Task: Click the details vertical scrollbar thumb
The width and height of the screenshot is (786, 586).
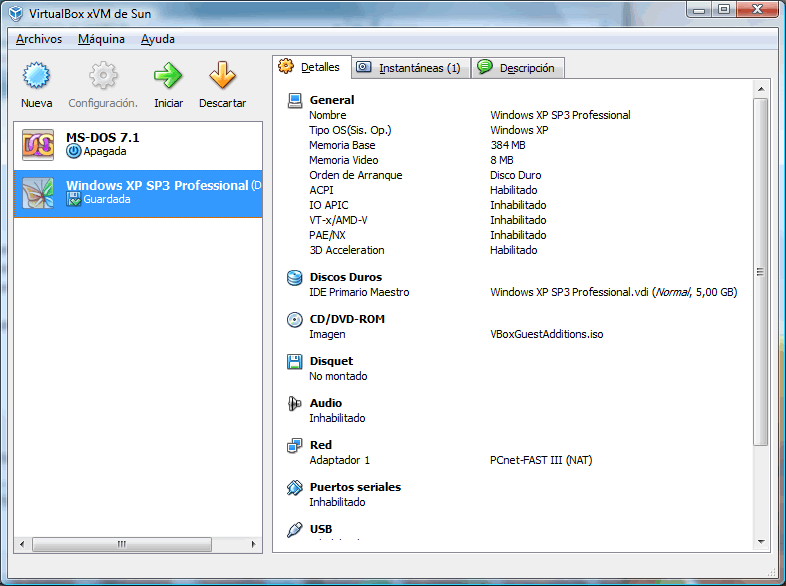Action: (760, 272)
